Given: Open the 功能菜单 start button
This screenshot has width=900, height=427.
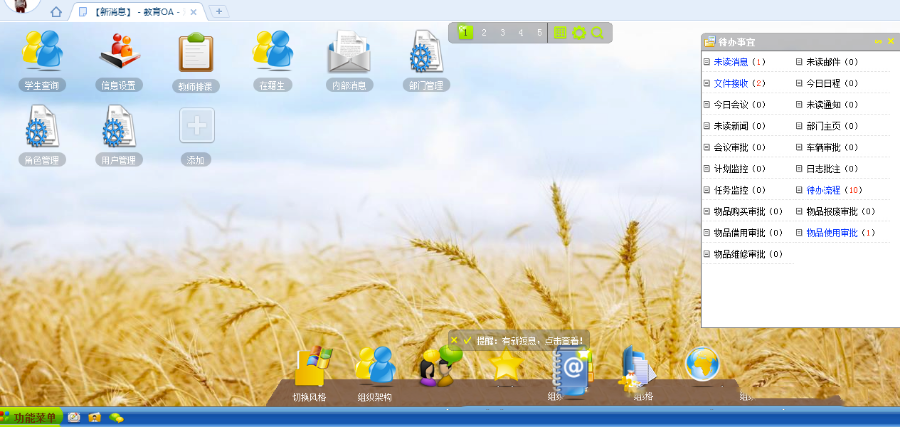Looking at the screenshot, I should [31, 417].
